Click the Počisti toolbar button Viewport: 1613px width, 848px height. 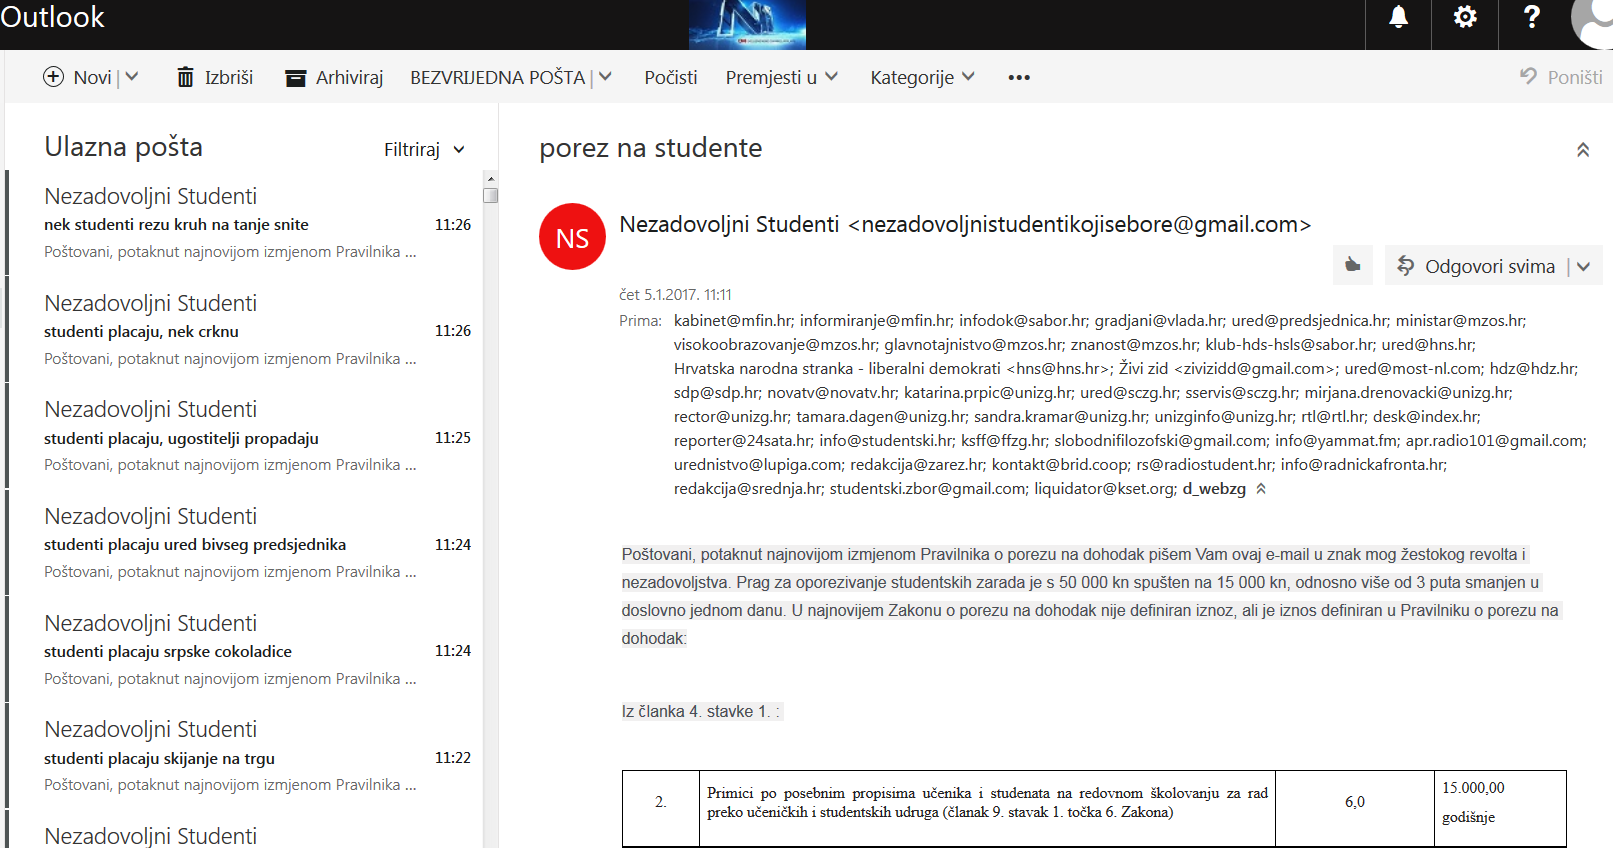point(670,77)
